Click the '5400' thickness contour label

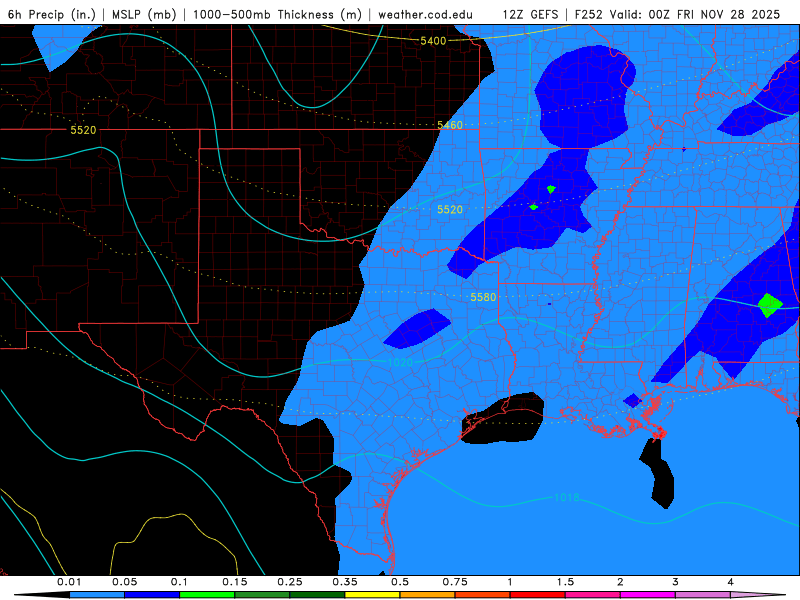click(x=433, y=41)
